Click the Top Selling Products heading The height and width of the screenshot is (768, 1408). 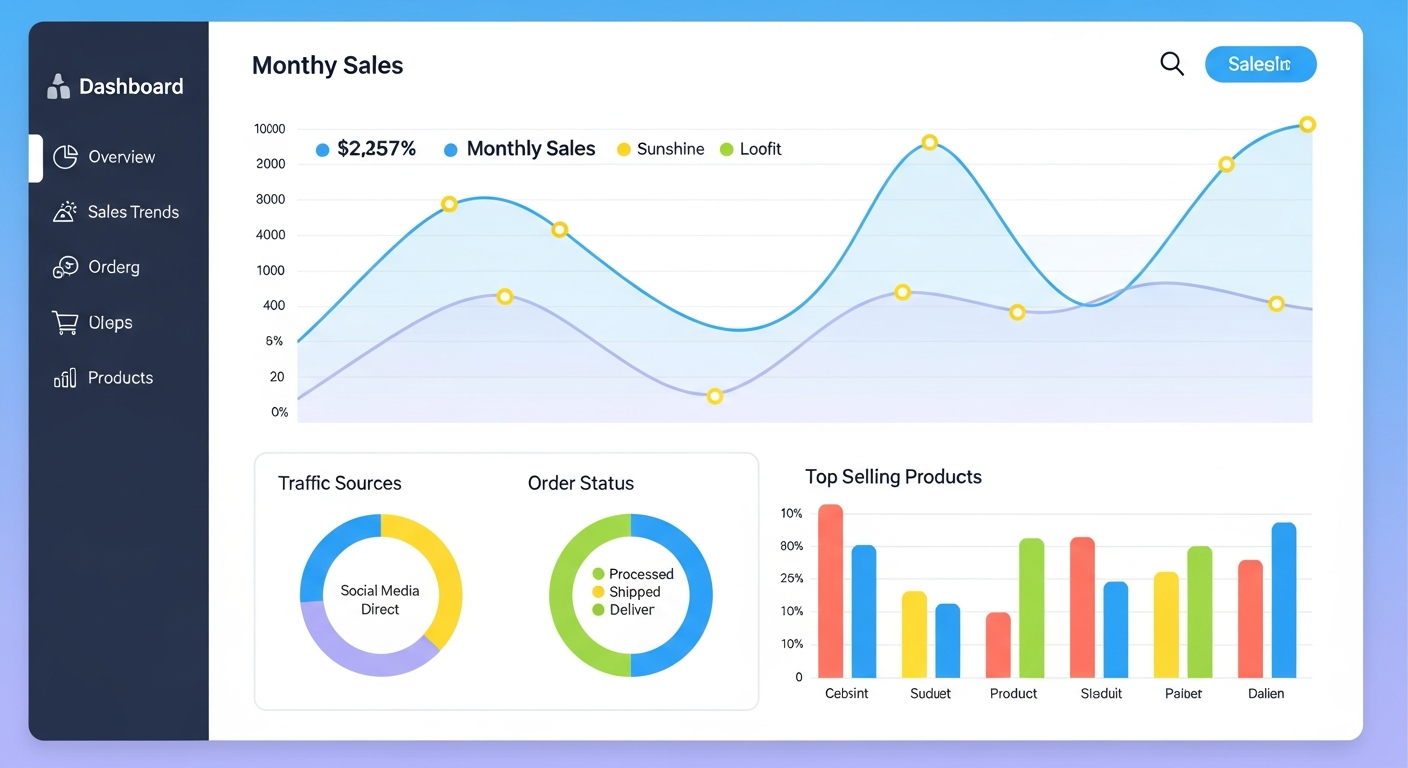click(x=893, y=477)
